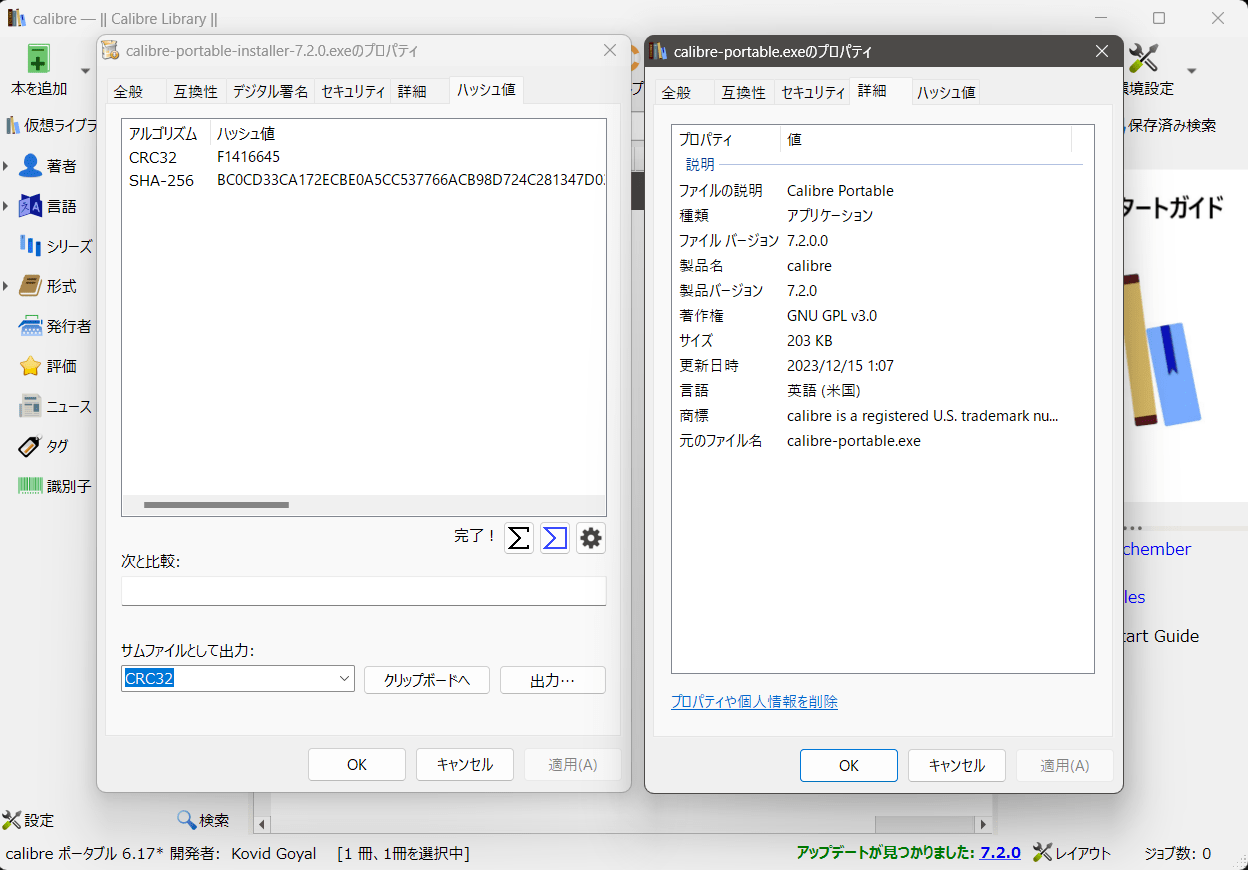This screenshot has width=1248, height=870.
Task: Expand the 著者 category arrow
Action: [x=6, y=166]
